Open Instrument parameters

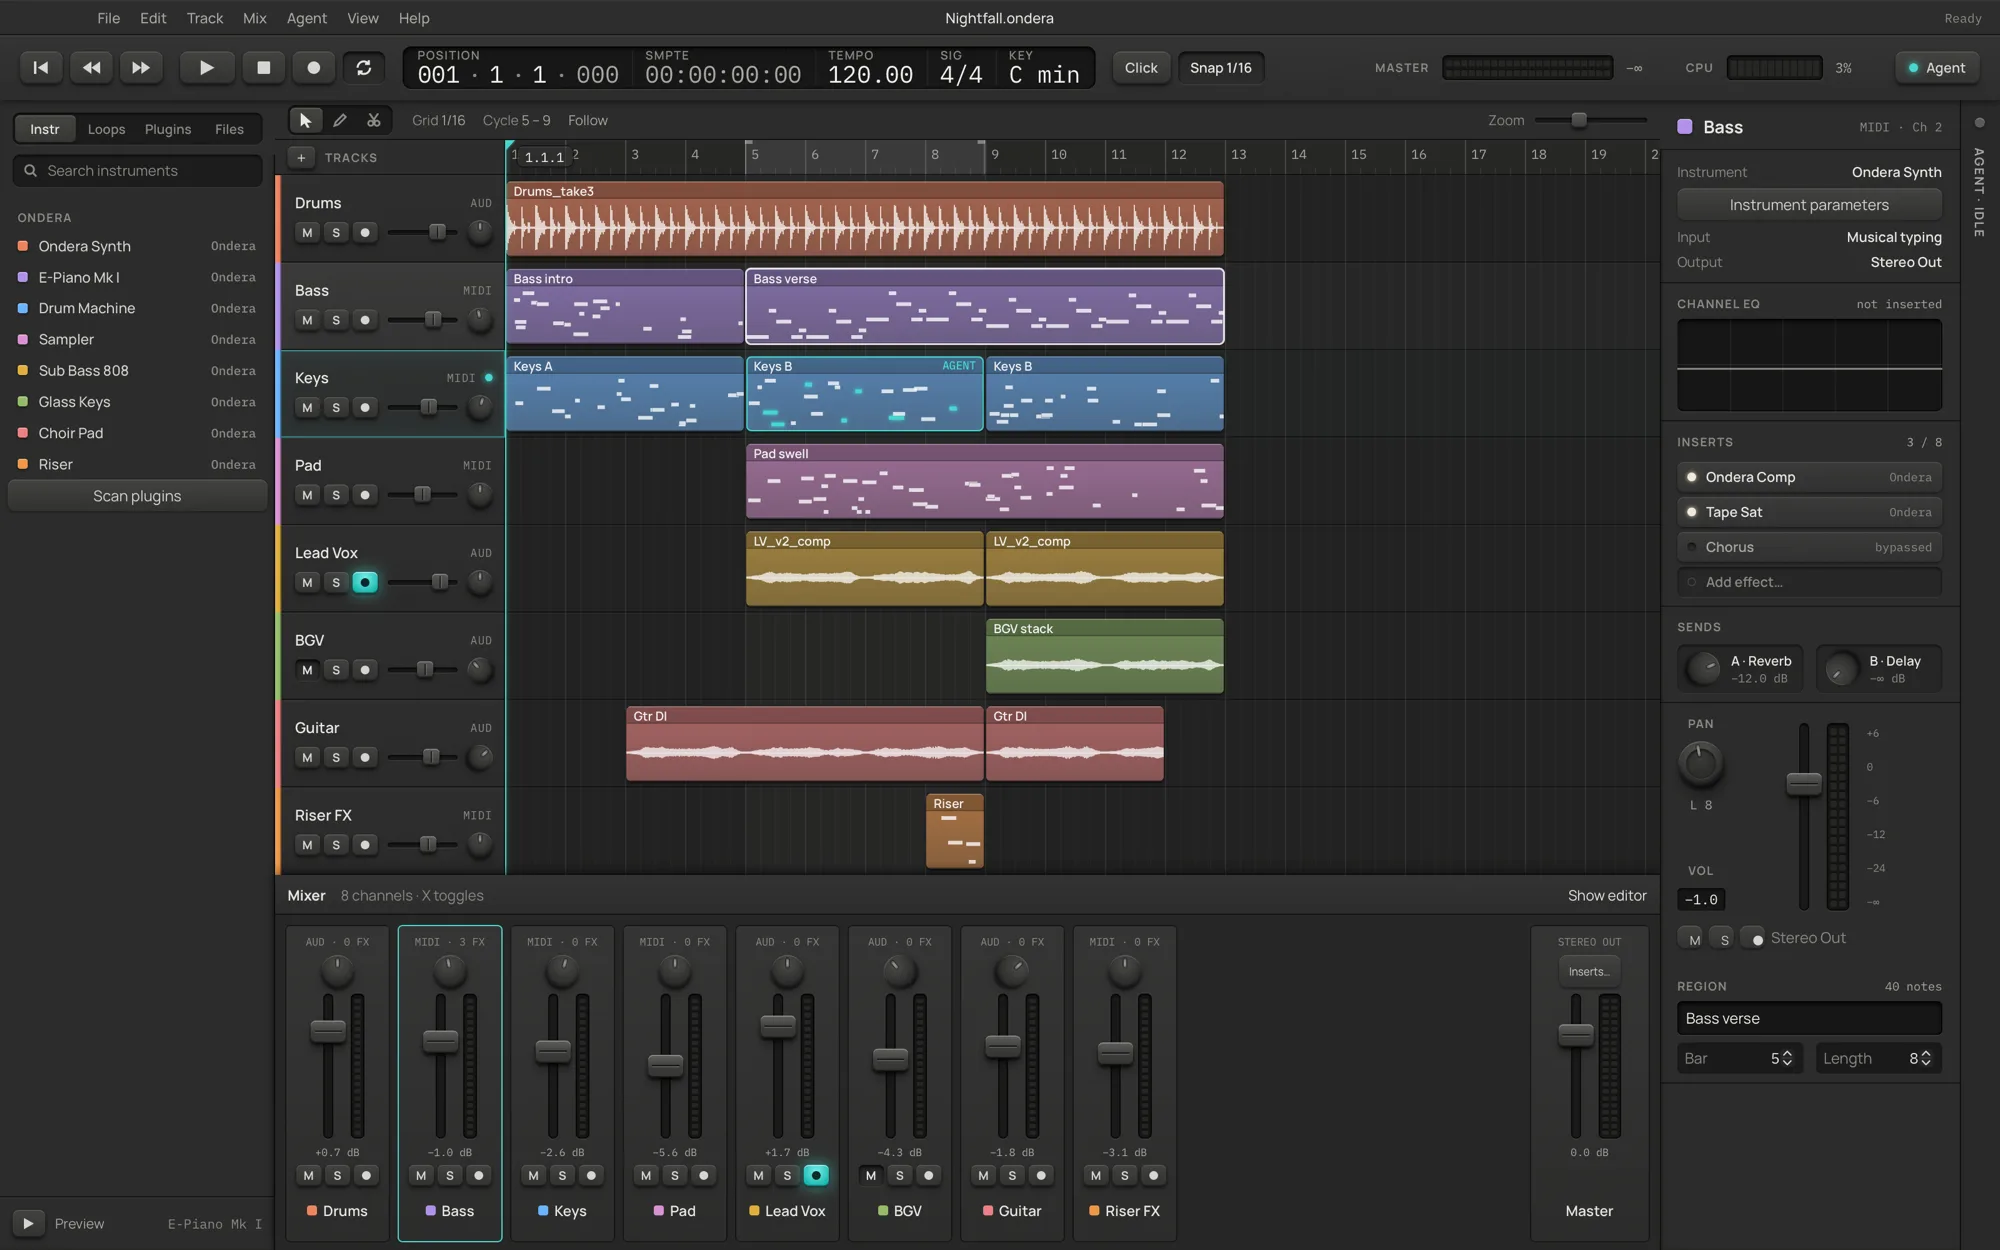point(1809,205)
